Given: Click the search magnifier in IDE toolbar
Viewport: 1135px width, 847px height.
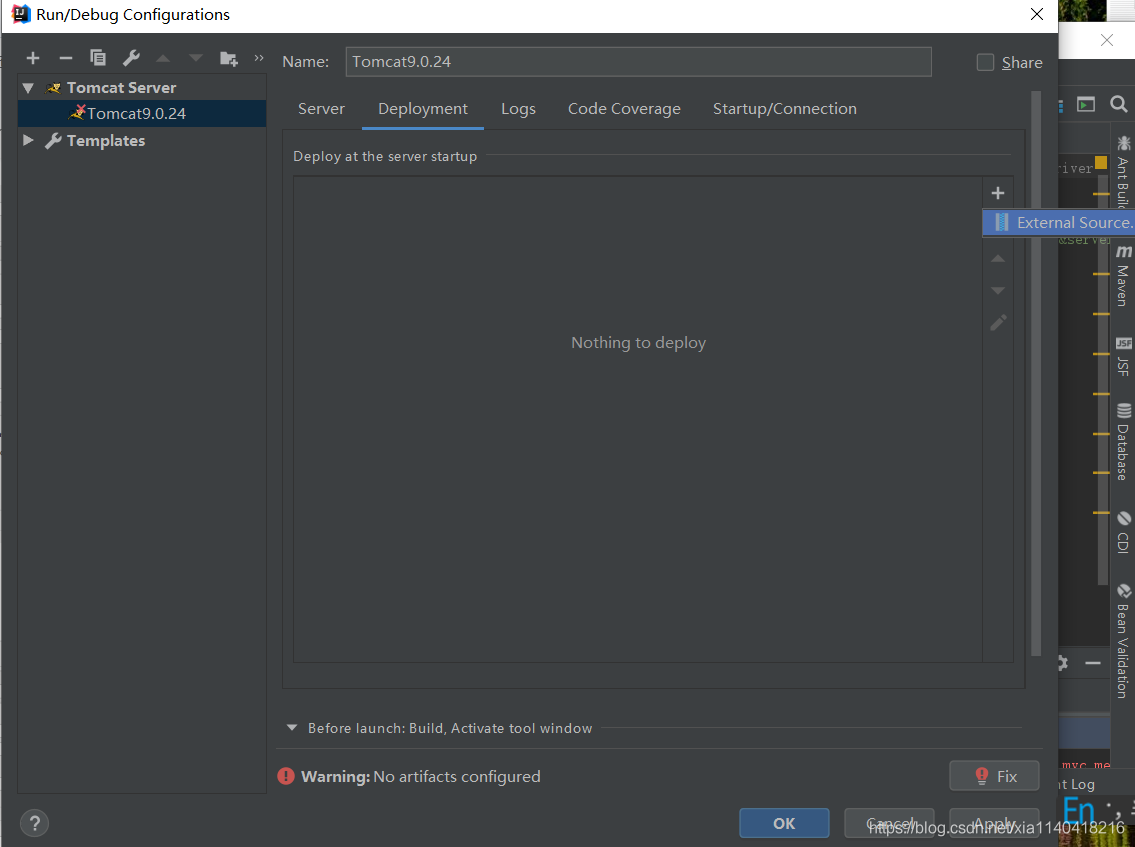Looking at the screenshot, I should [1118, 104].
